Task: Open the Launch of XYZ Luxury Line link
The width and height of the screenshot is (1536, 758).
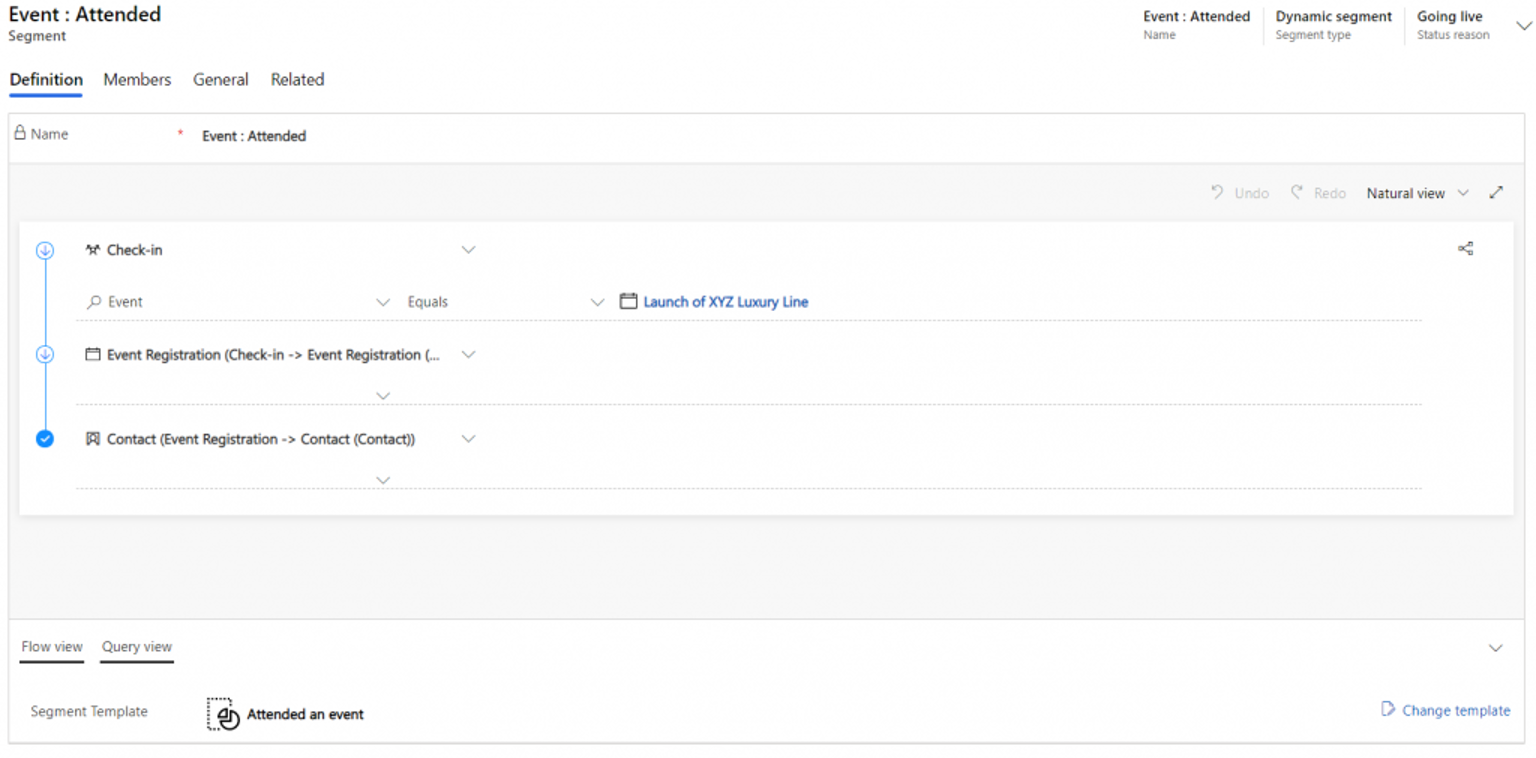Action: coord(725,302)
